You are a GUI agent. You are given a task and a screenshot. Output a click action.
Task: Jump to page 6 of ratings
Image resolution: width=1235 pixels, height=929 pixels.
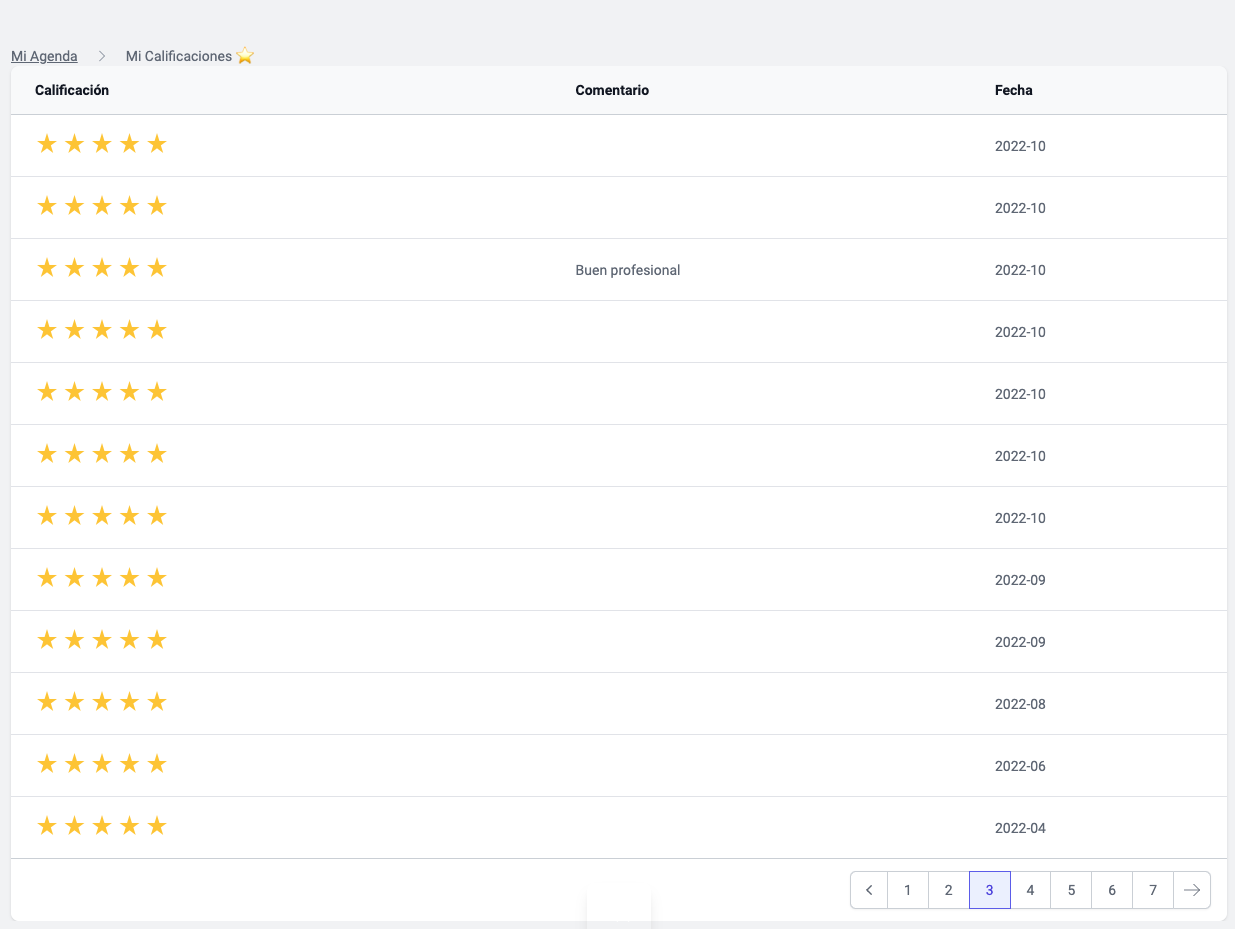point(1112,890)
